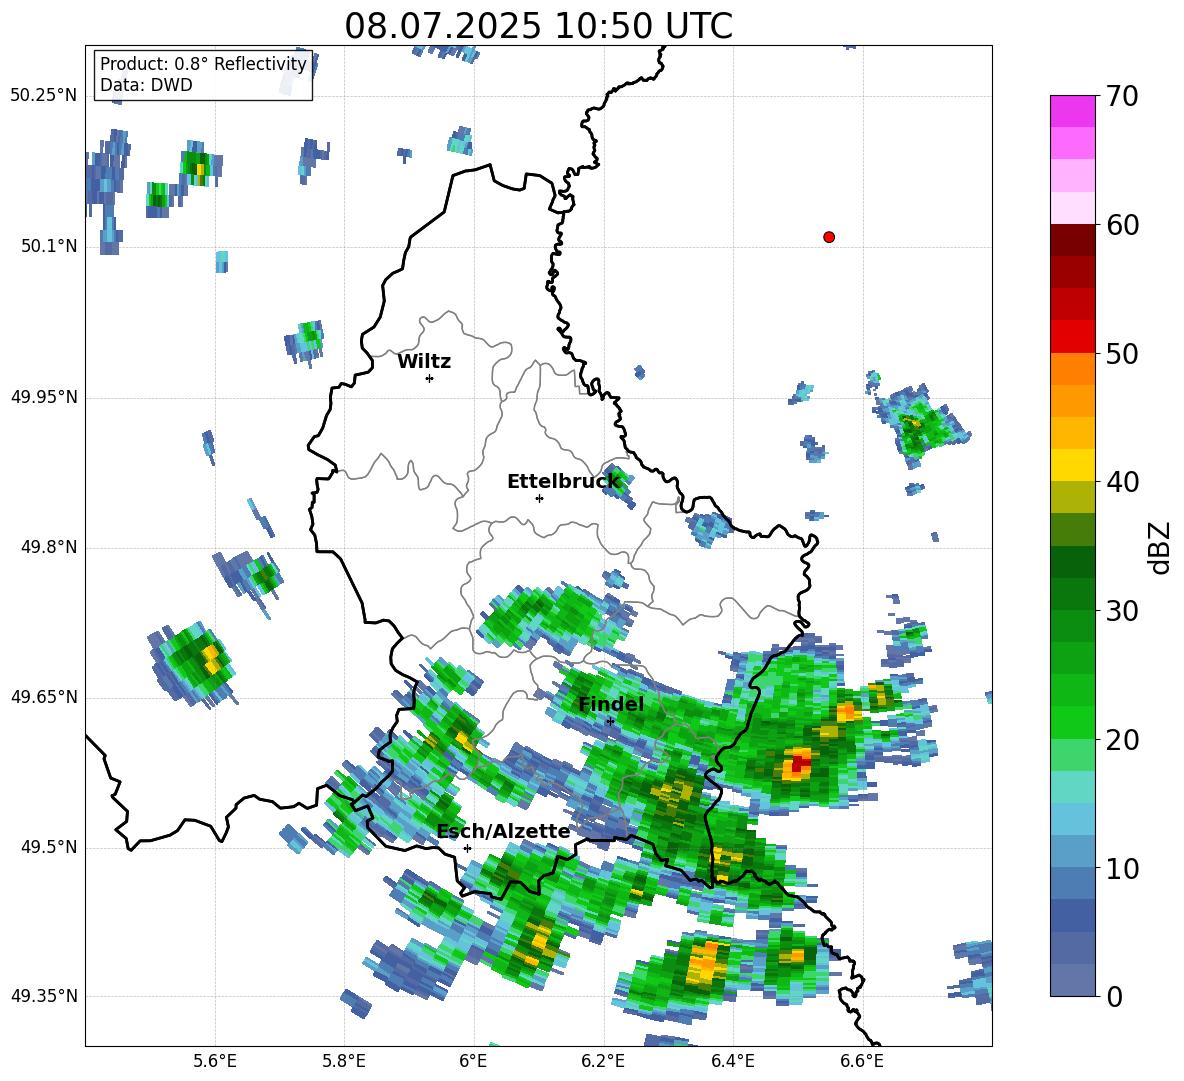This screenshot has height=1081, width=1184.
Task: Click the red radar location dot
Action: (829, 237)
